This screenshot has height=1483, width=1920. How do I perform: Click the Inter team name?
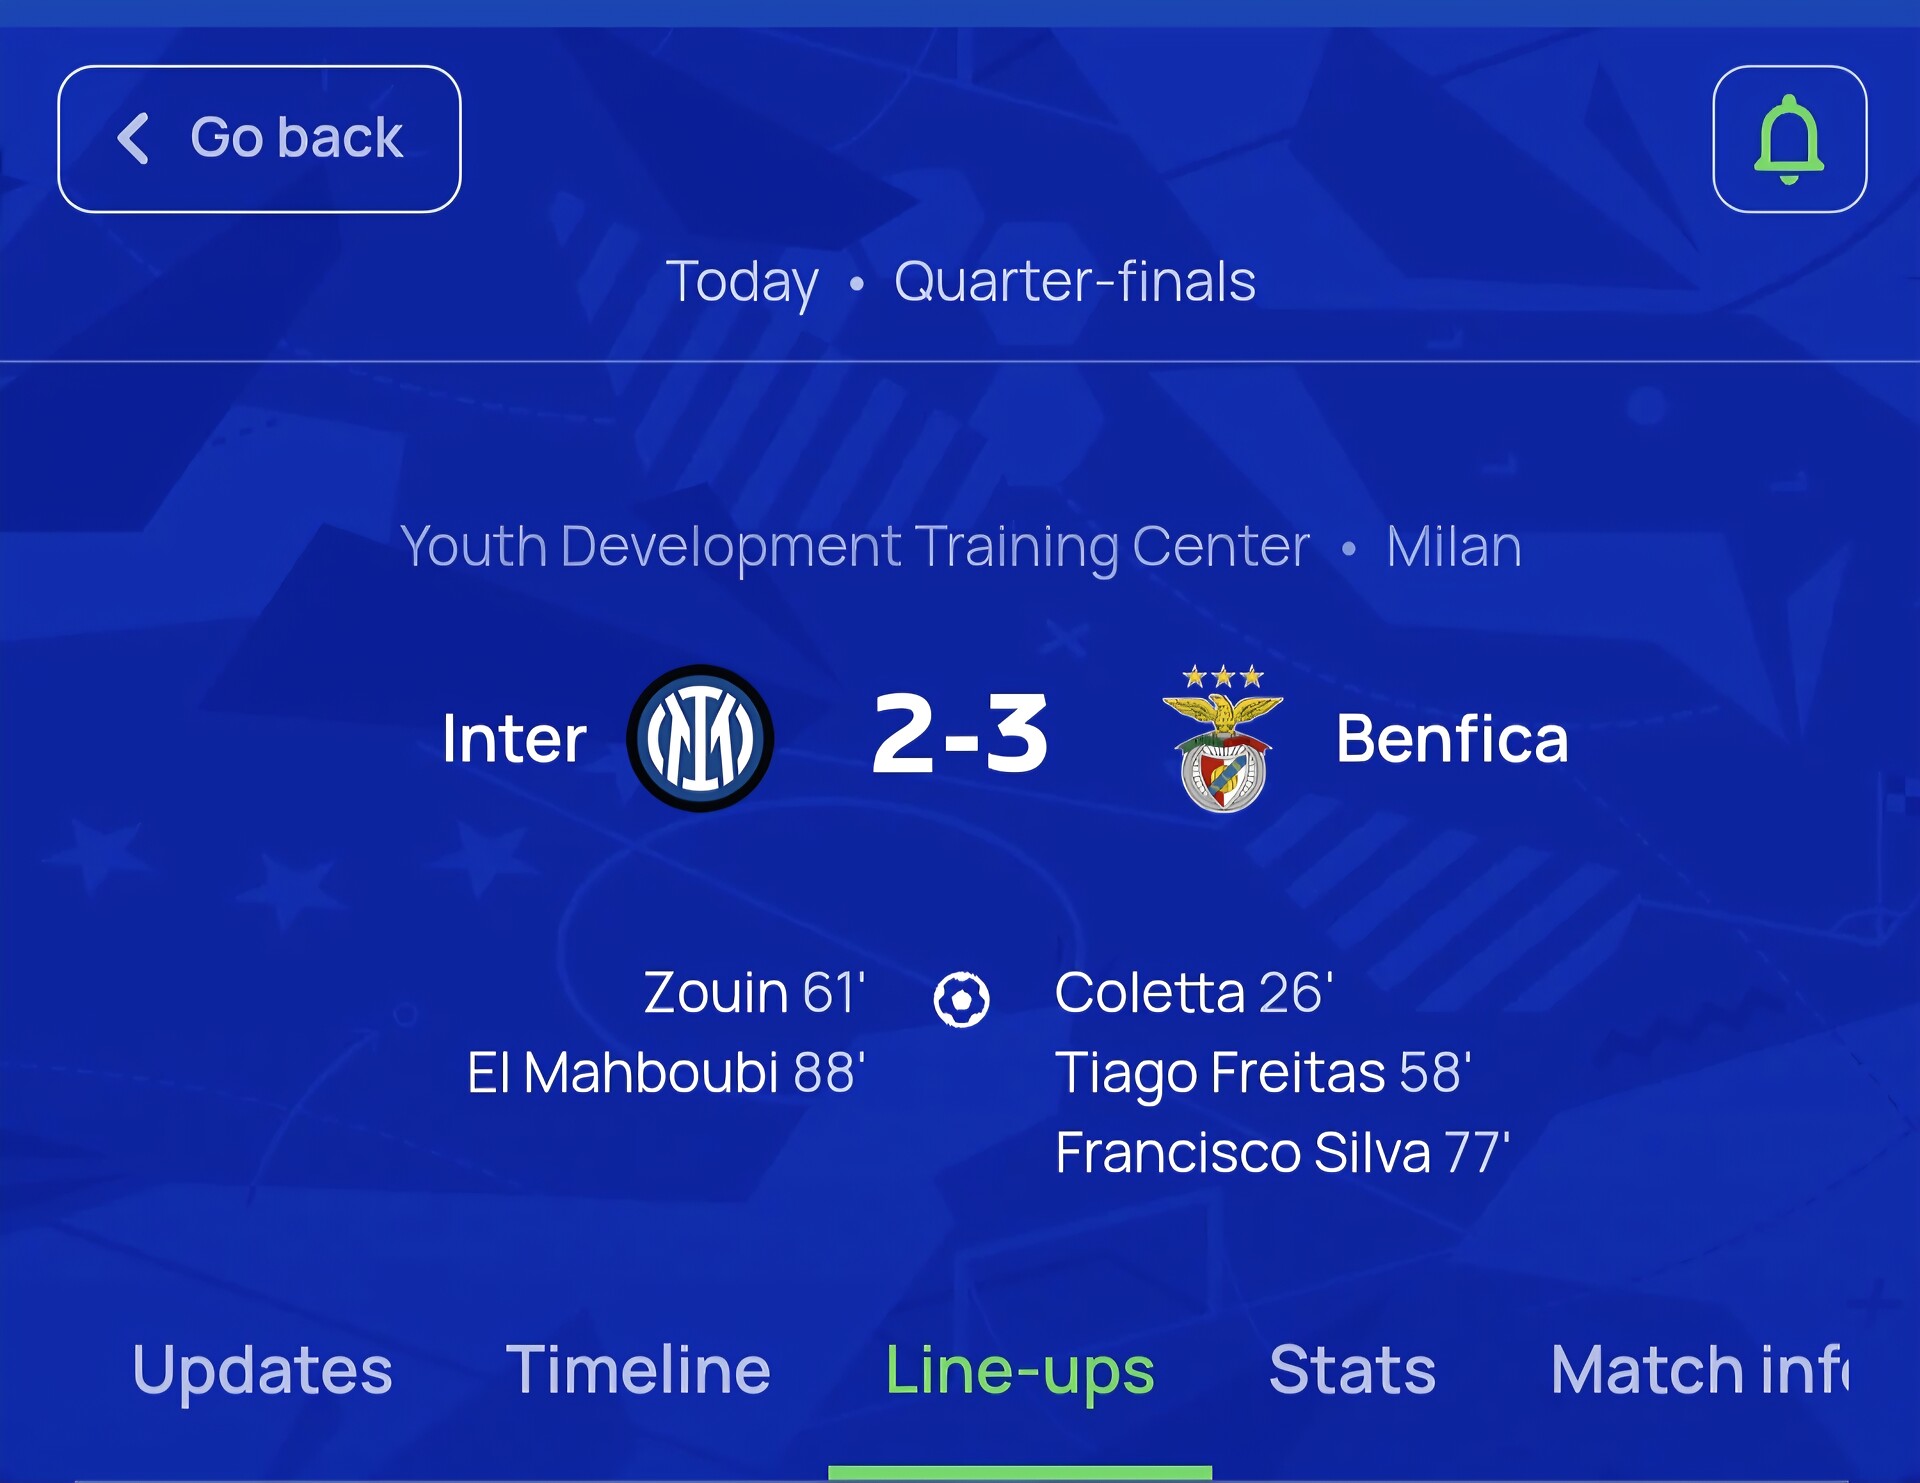[x=514, y=739]
